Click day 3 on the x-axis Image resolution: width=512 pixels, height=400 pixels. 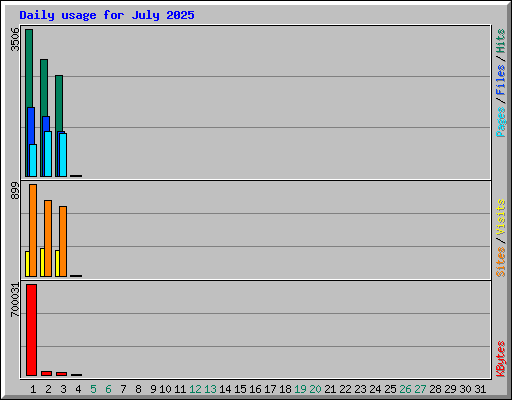coord(63,389)
